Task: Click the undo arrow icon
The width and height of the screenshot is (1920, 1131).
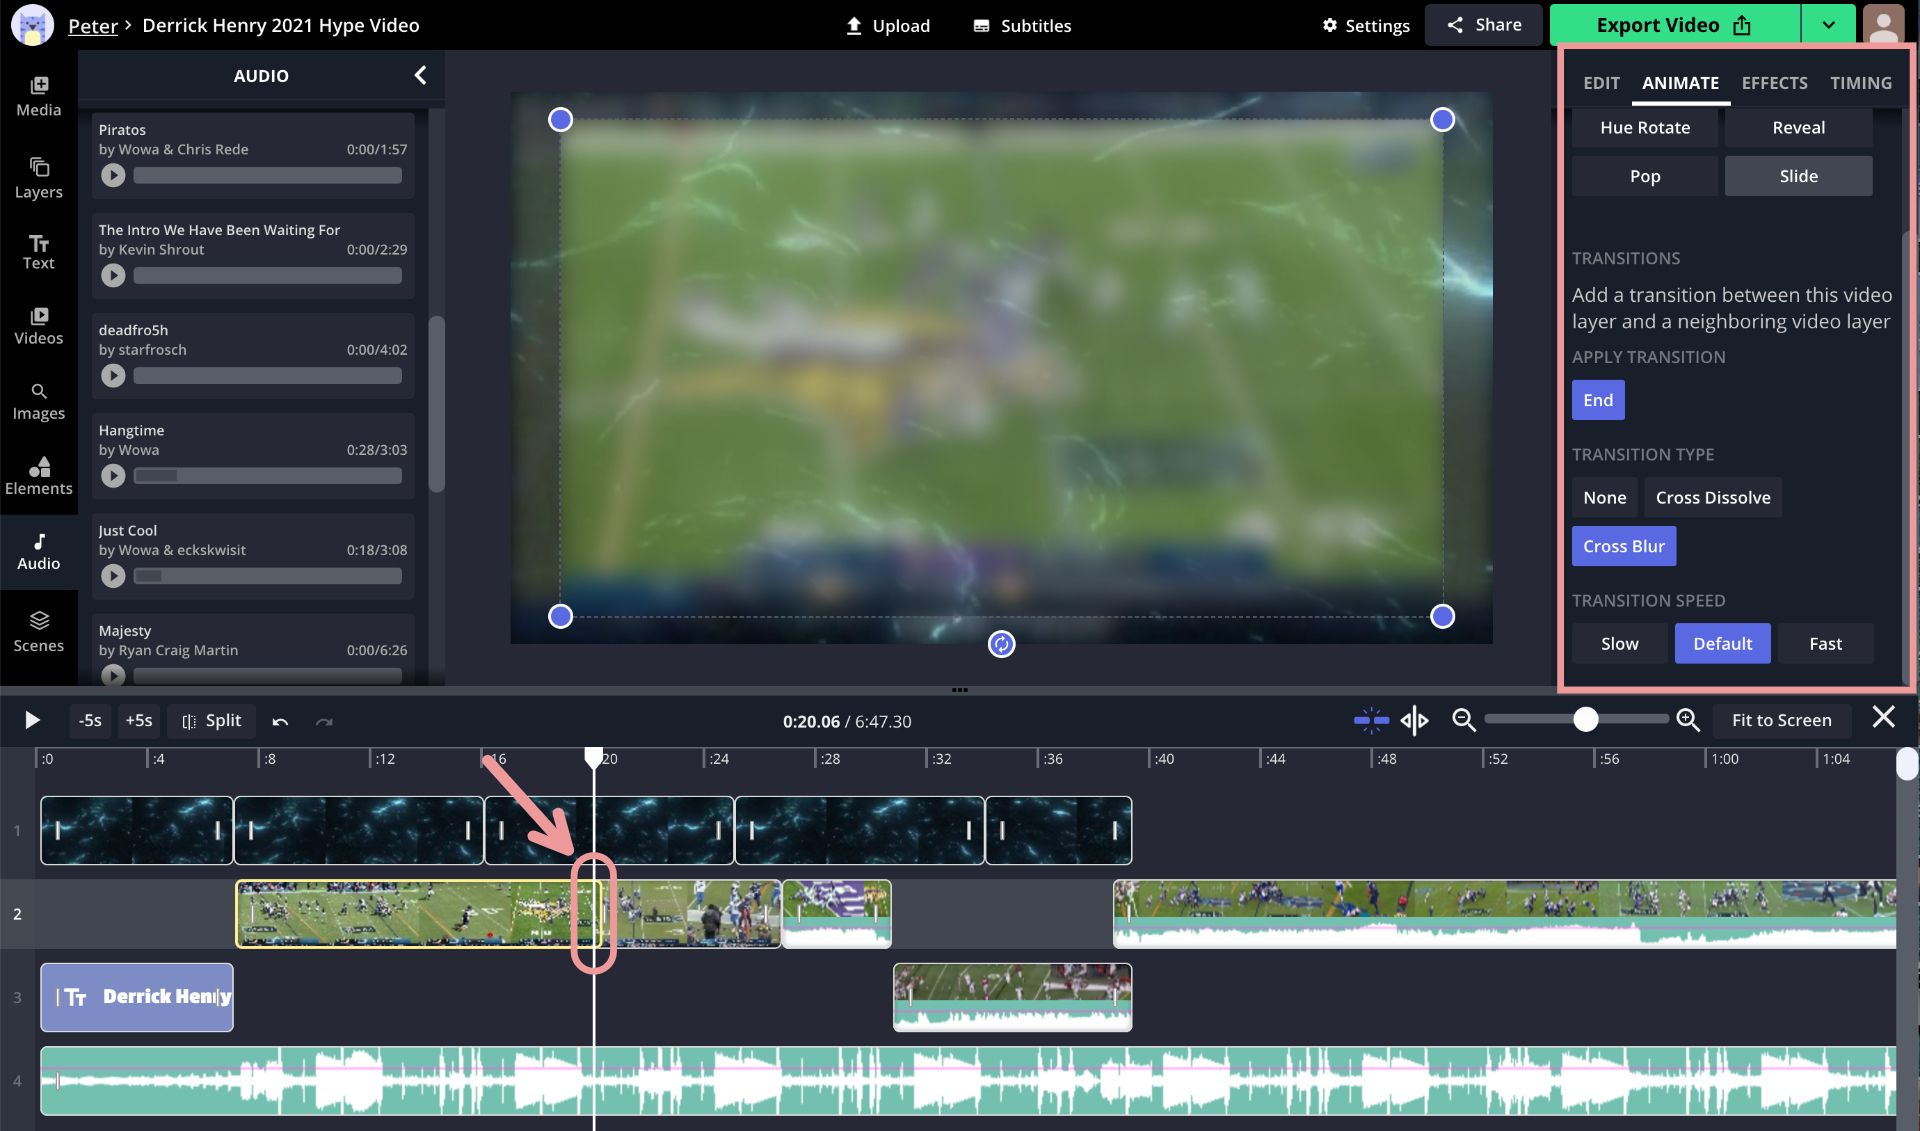Action: pyautogui.click(x=280, y=721)
